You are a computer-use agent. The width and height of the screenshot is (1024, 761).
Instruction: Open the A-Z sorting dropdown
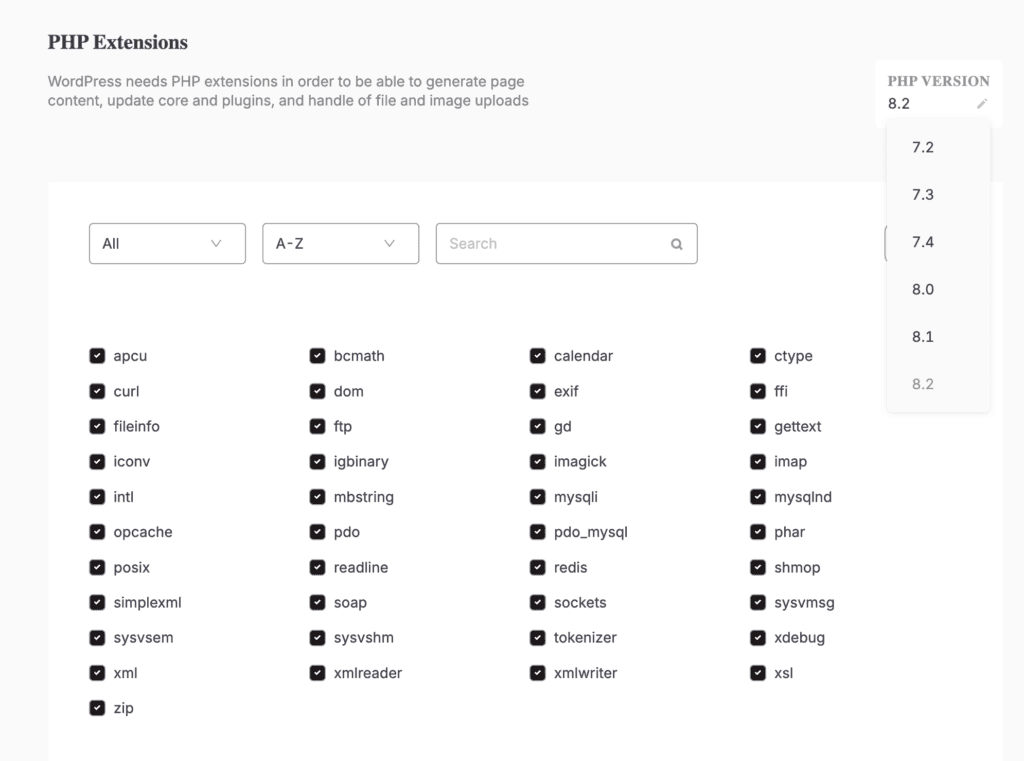tap(340, 243)
